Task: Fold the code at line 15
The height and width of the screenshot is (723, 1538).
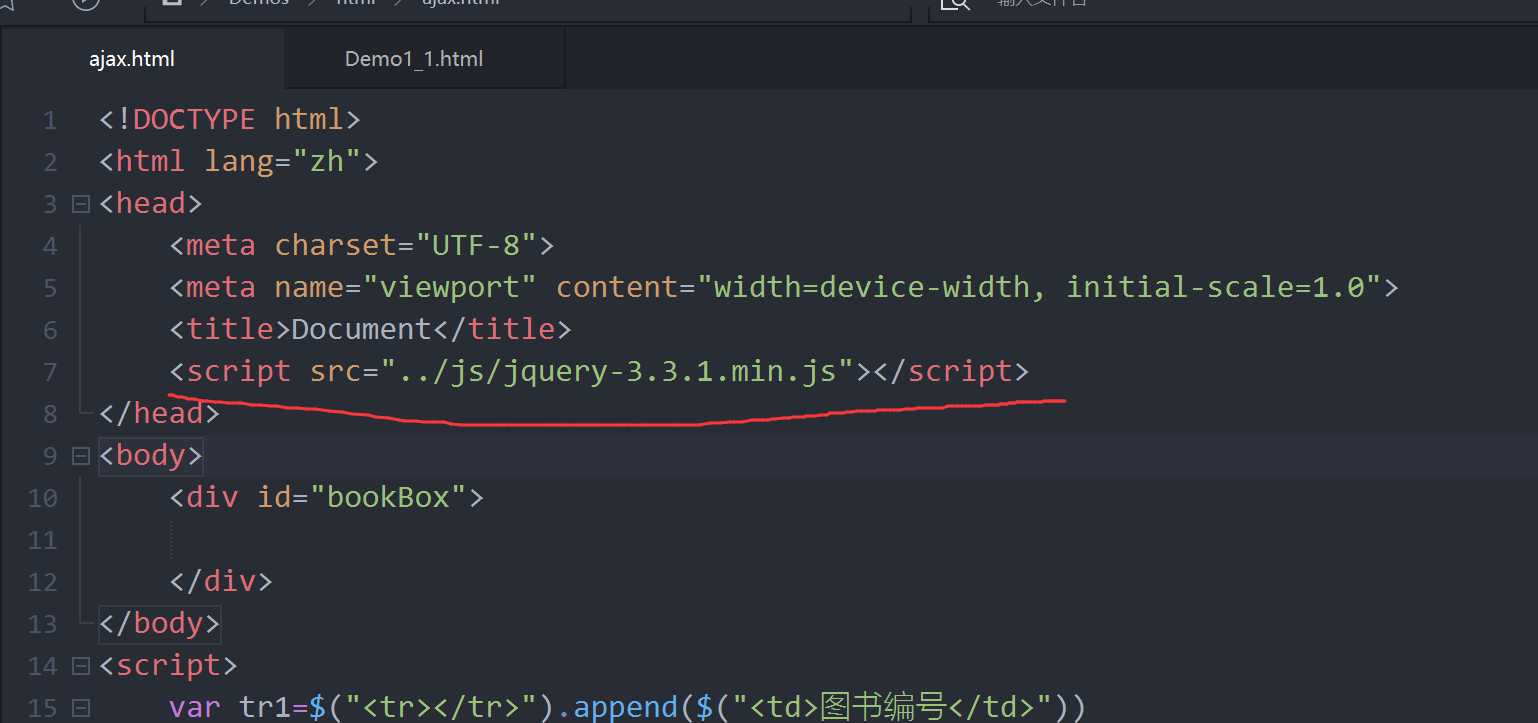Action: click(x=81, y=708)
